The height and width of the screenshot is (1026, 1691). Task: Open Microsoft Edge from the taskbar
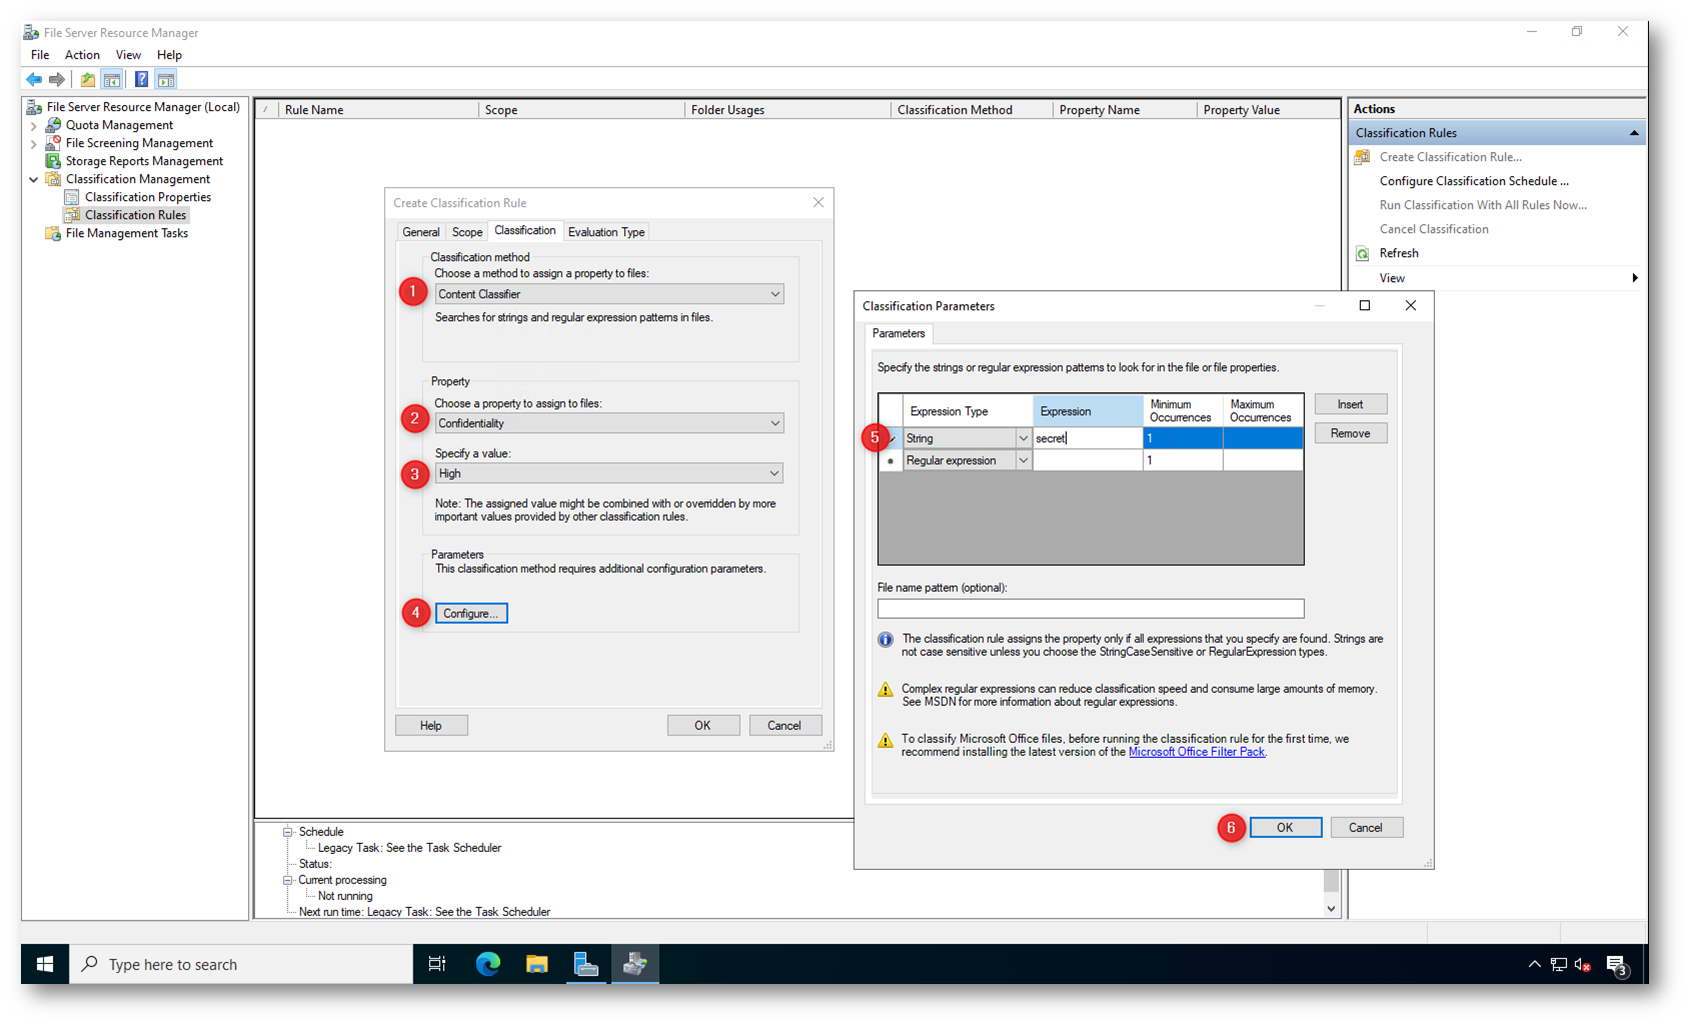(x=488, y=964)
